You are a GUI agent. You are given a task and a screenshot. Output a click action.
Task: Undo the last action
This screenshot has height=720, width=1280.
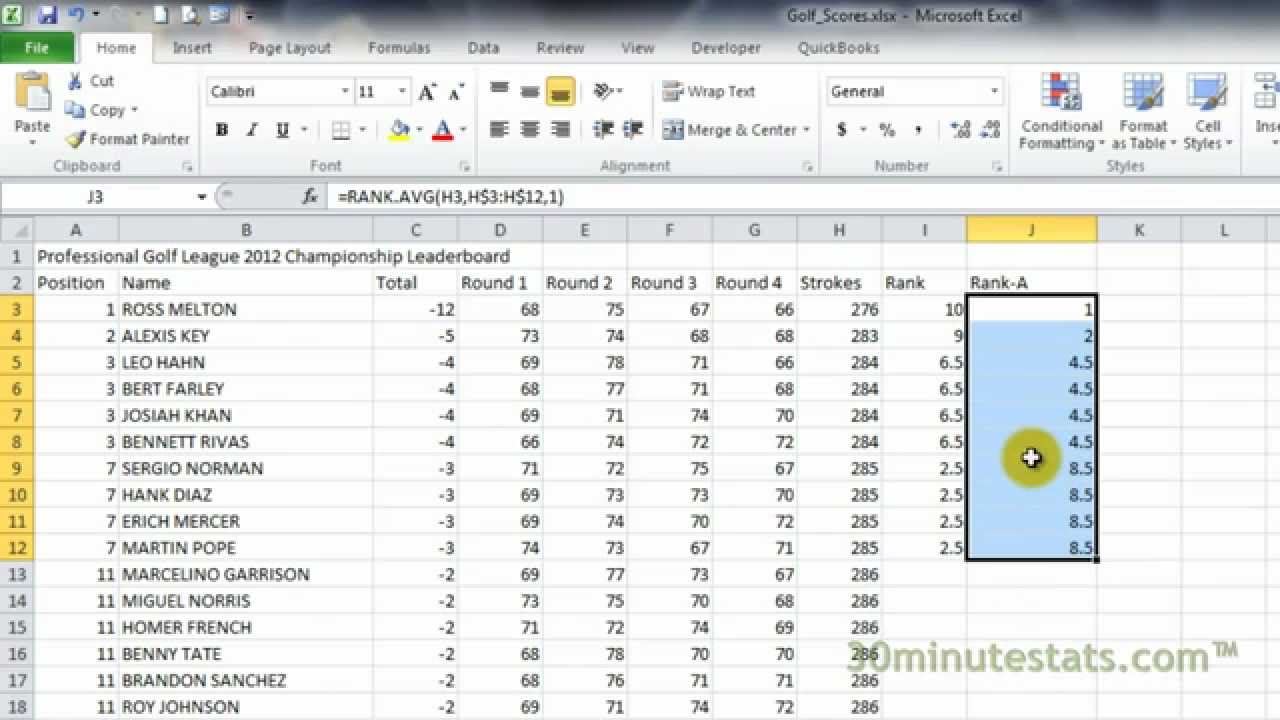tap(77, 15)
